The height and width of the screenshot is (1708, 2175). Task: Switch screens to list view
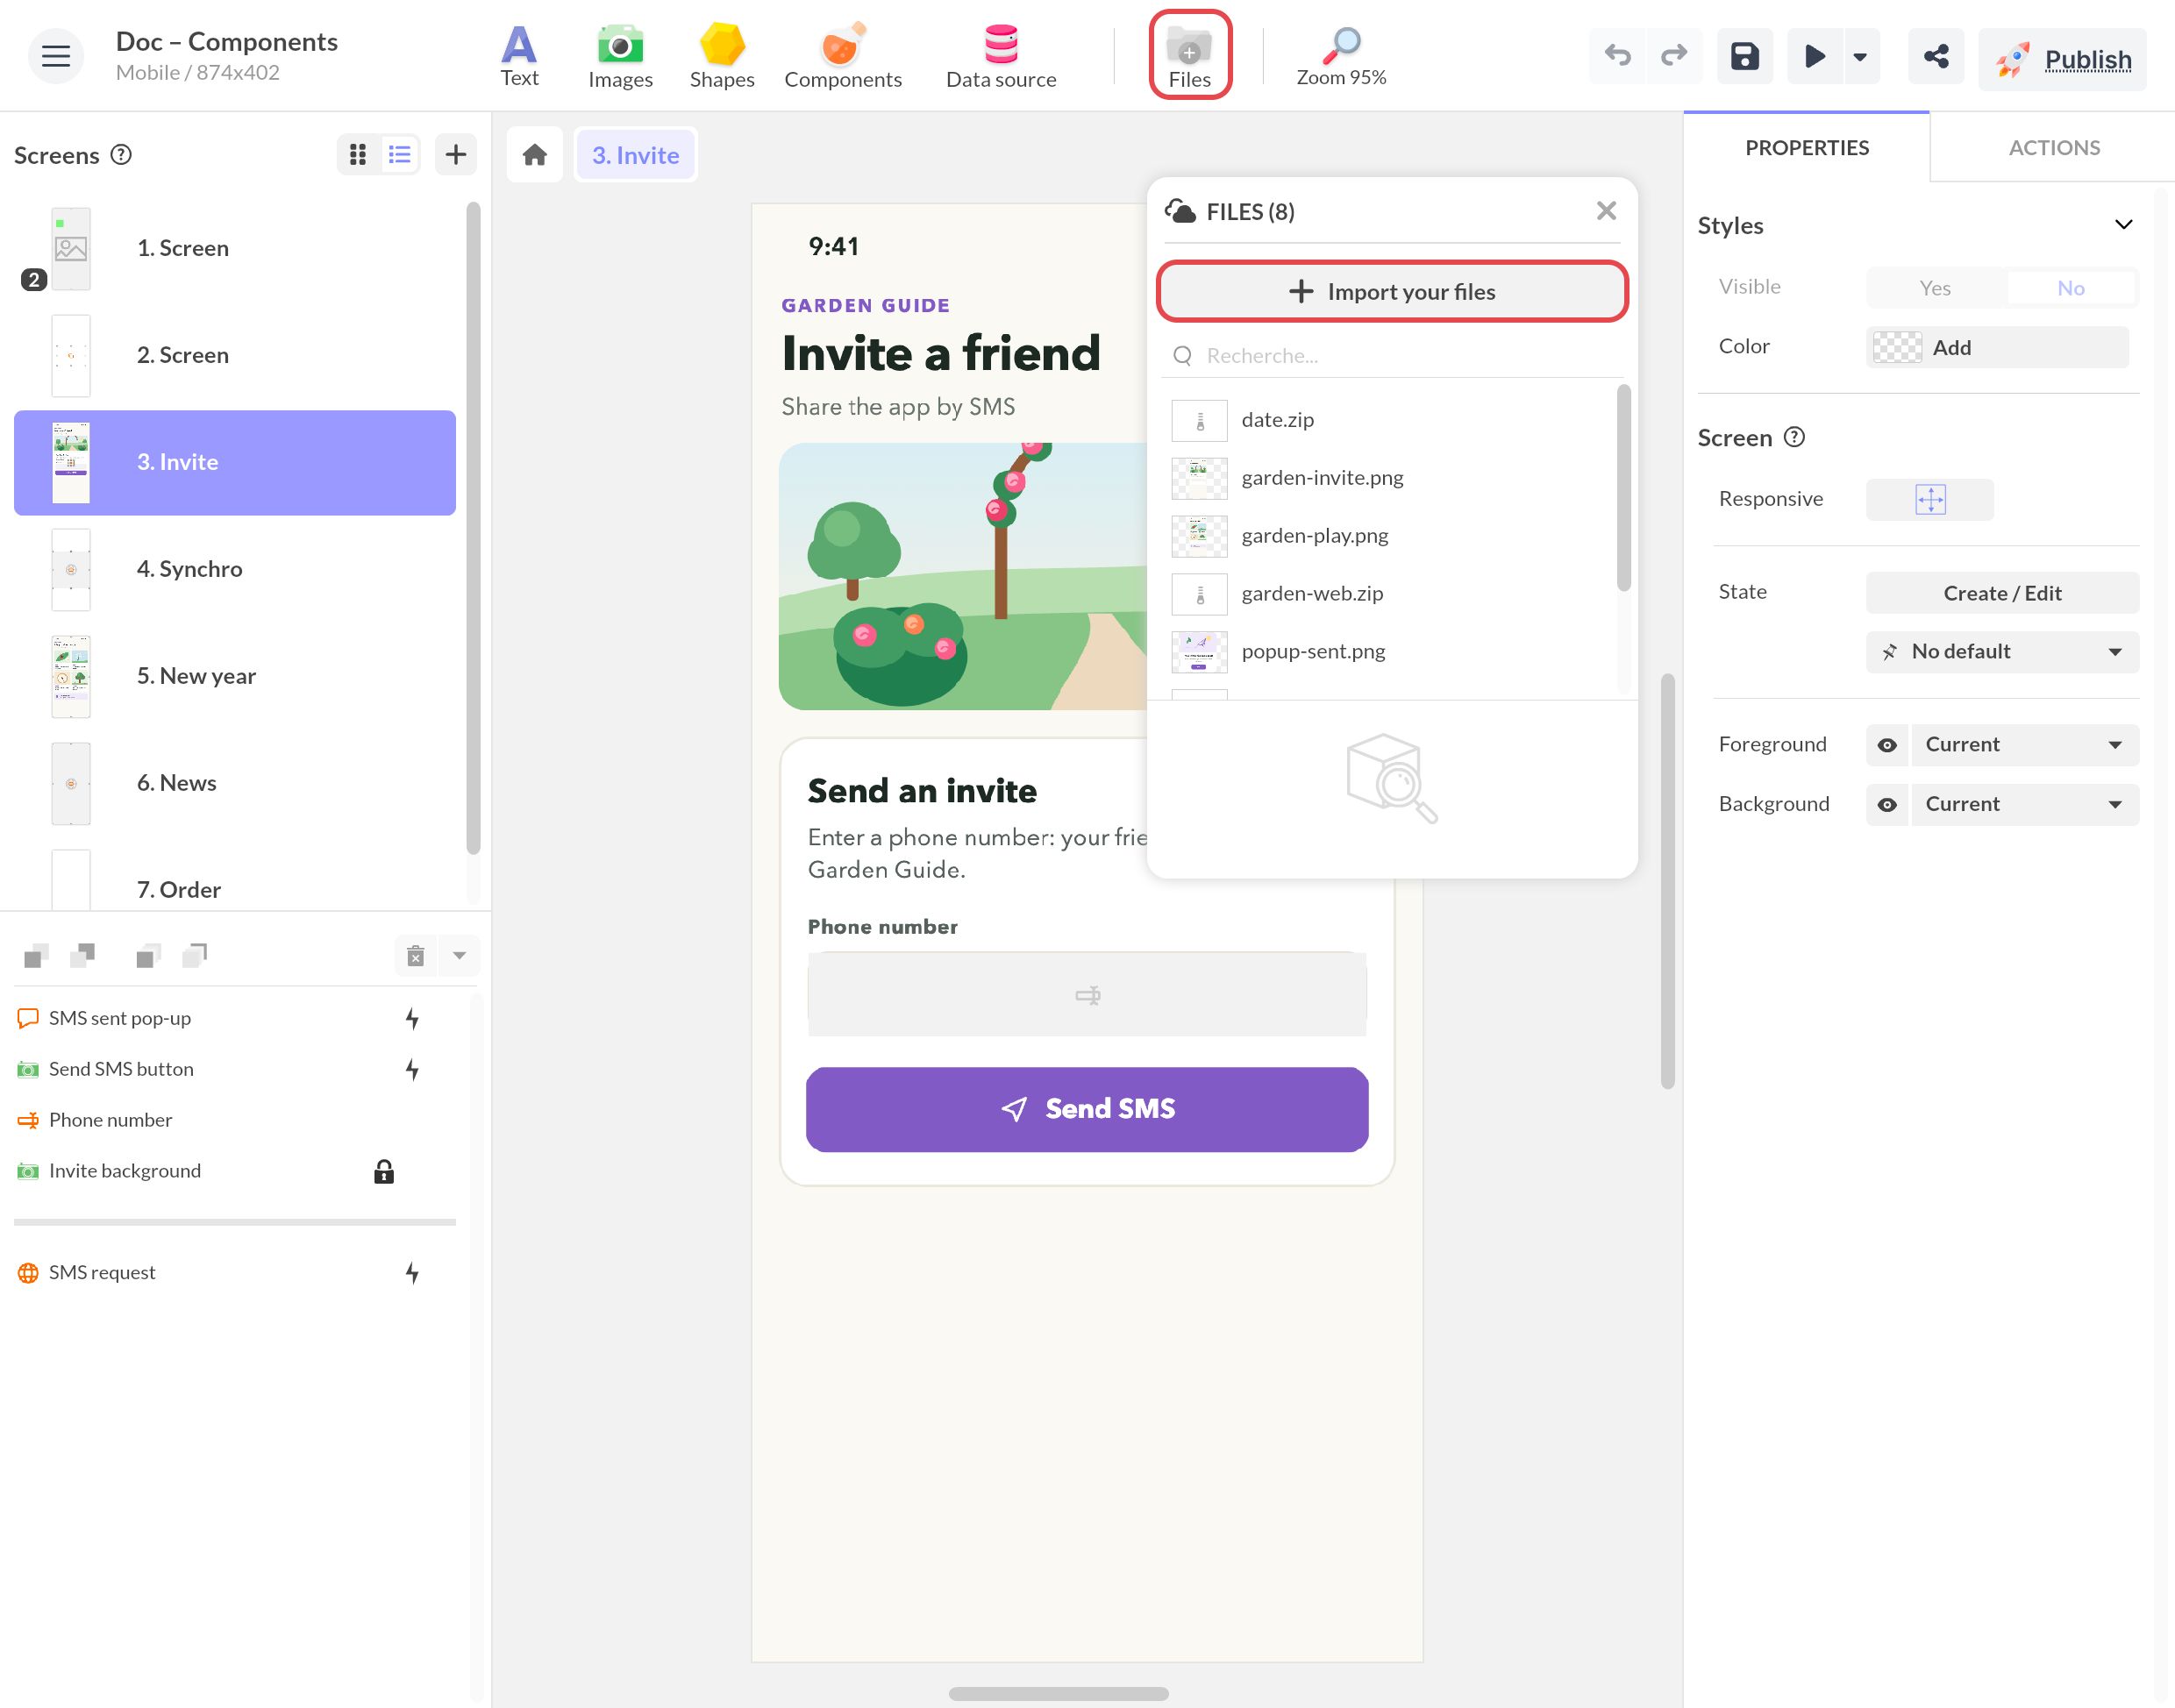[400, 154]
